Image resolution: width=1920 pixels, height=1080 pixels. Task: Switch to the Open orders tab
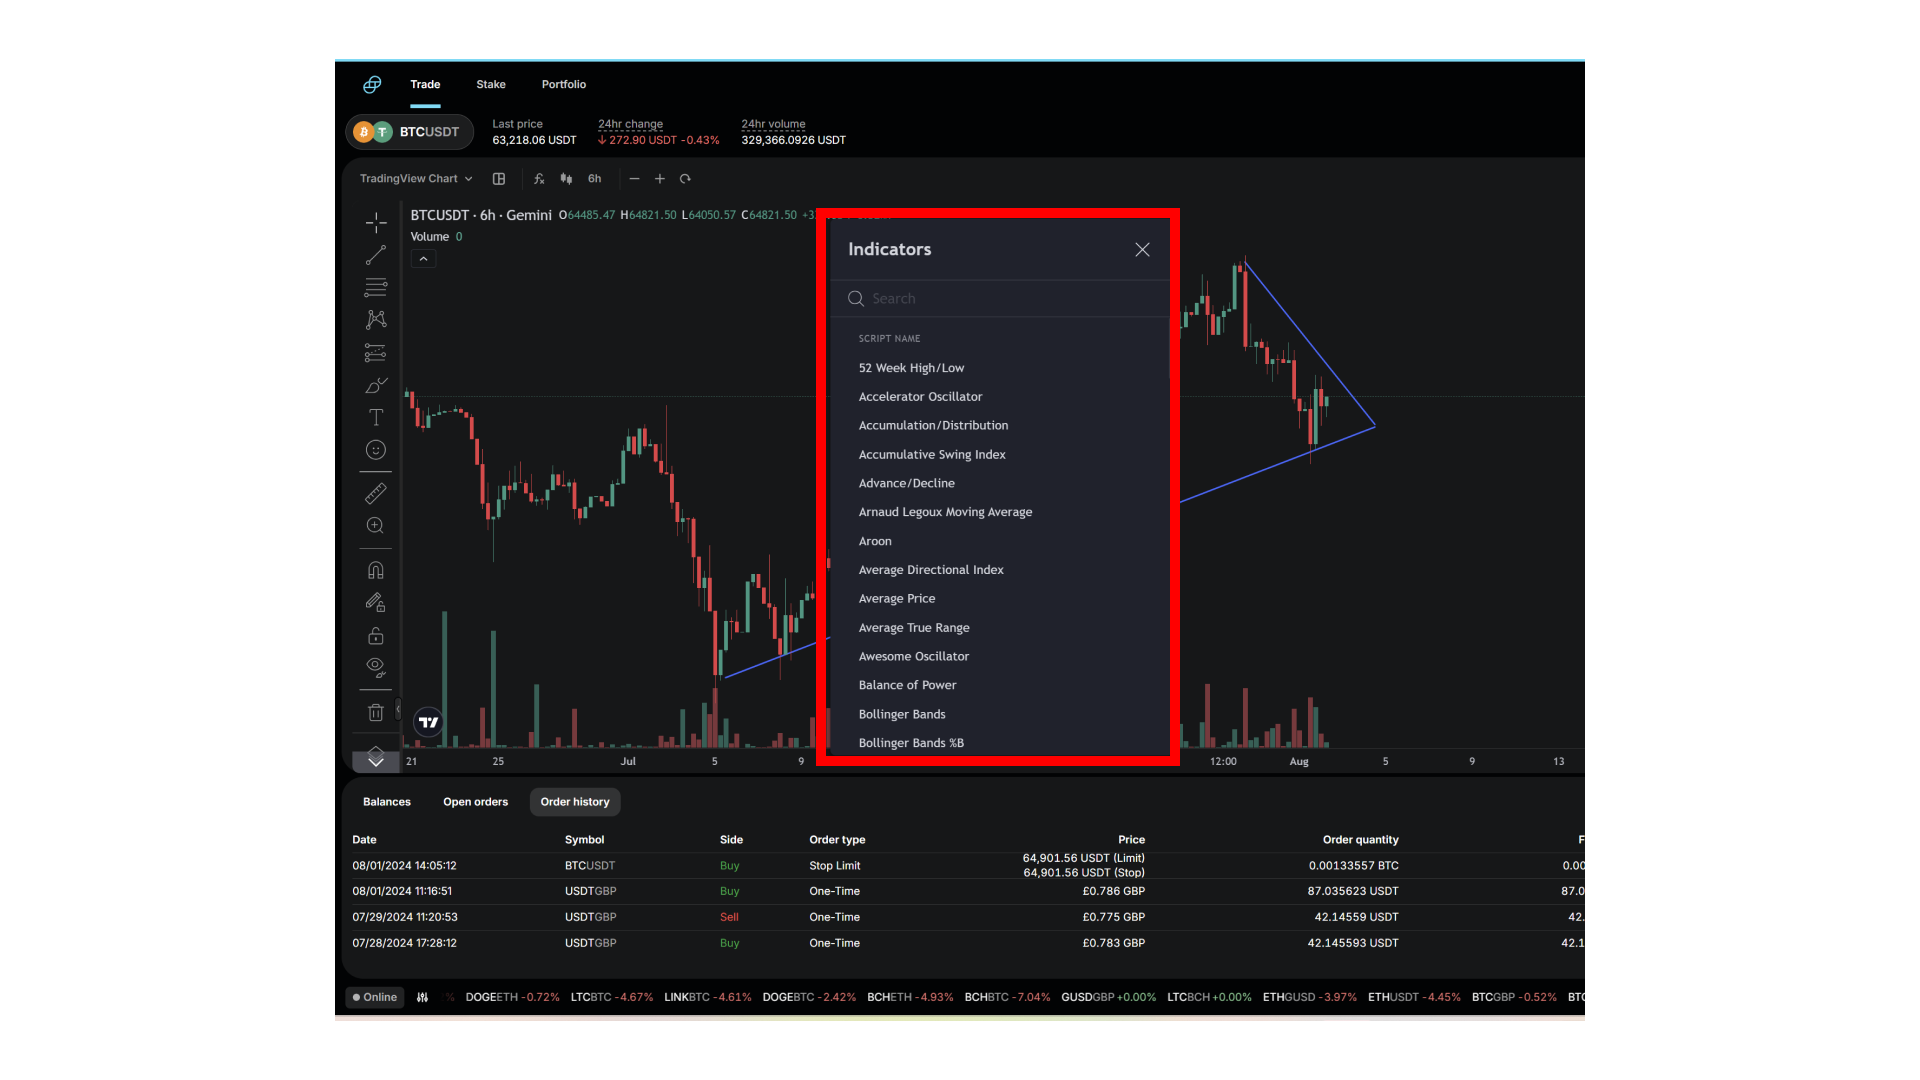tap(476, 802)
